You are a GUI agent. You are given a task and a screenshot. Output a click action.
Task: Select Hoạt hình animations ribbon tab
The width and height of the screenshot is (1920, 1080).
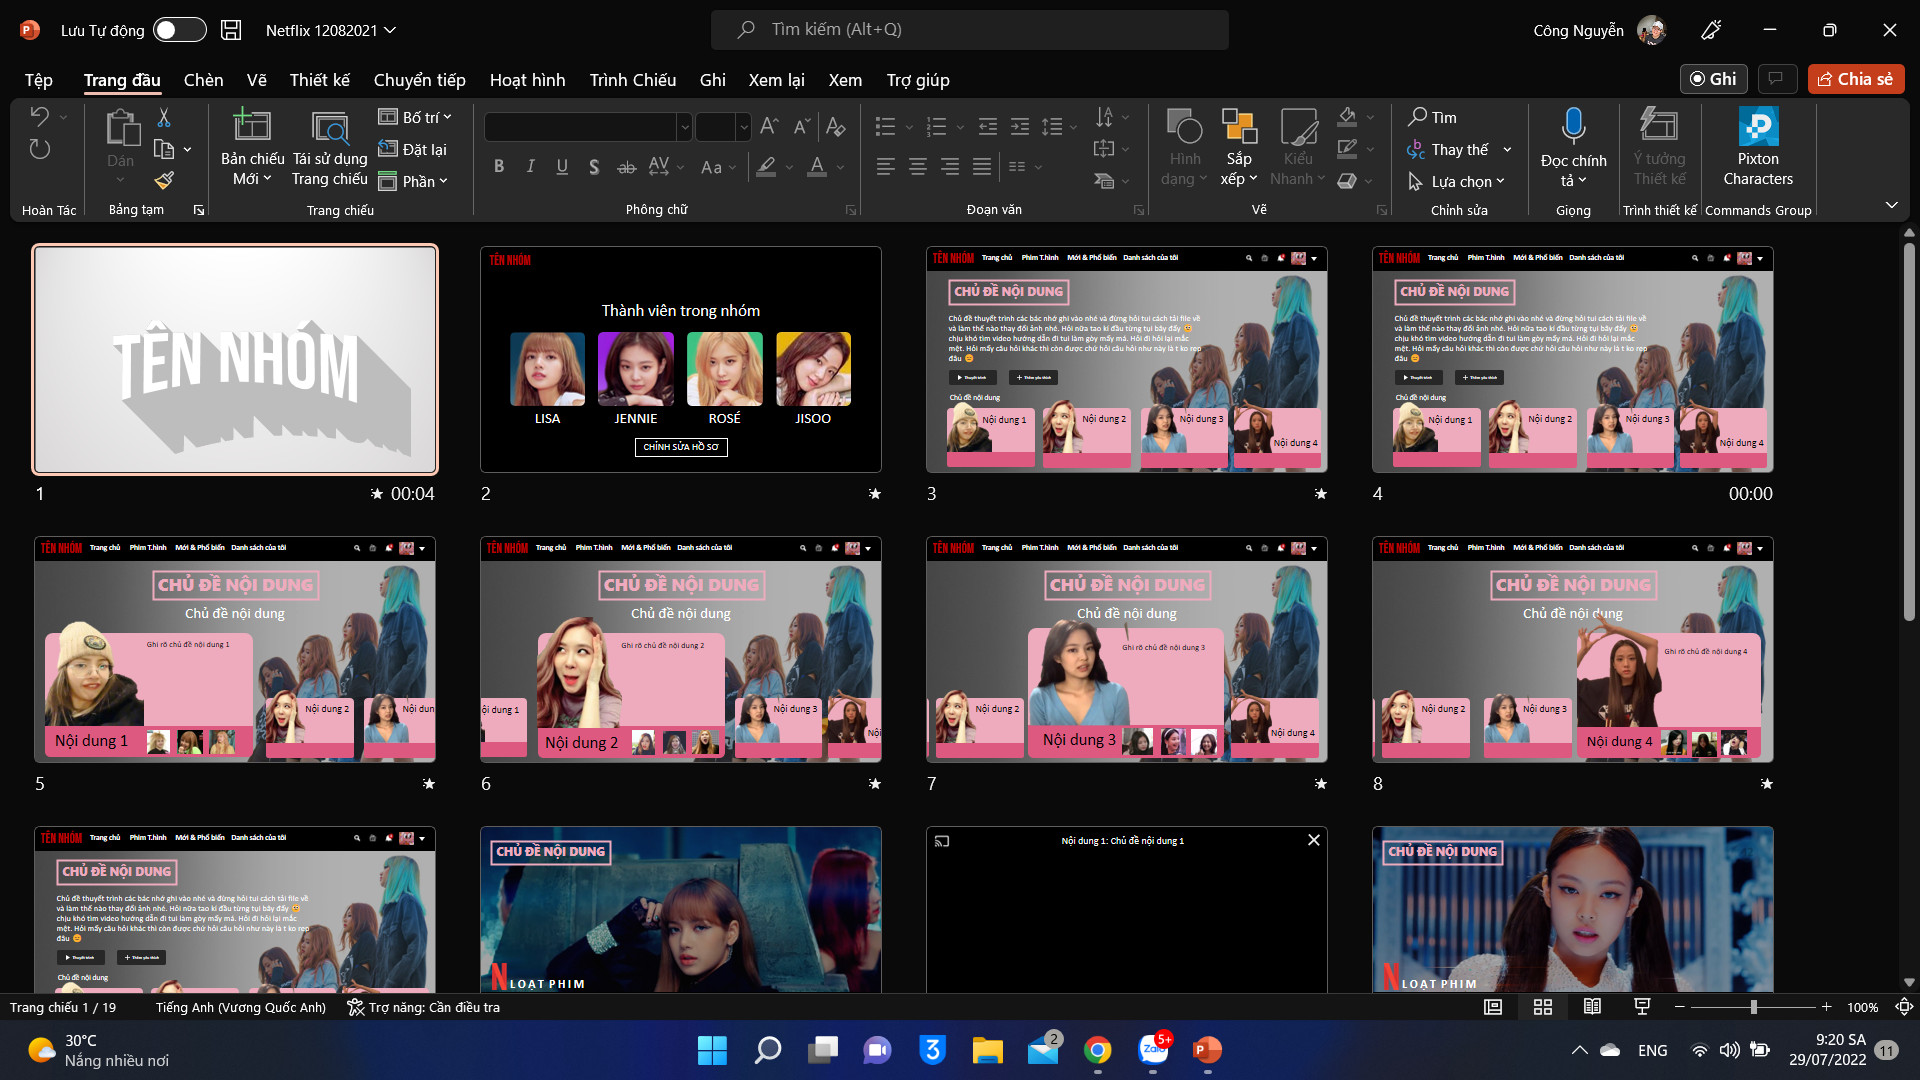click(527, 79)
